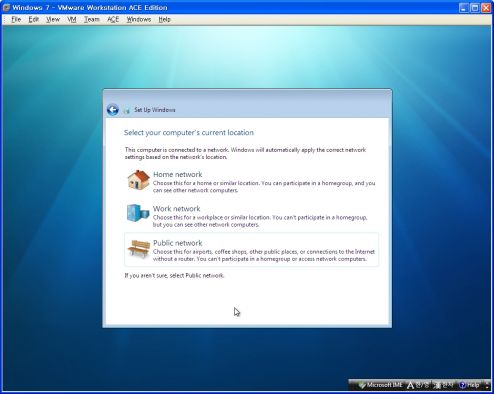Click the blue Back arrow button
This screenshot has width=494, height=394.
[113, 109]
